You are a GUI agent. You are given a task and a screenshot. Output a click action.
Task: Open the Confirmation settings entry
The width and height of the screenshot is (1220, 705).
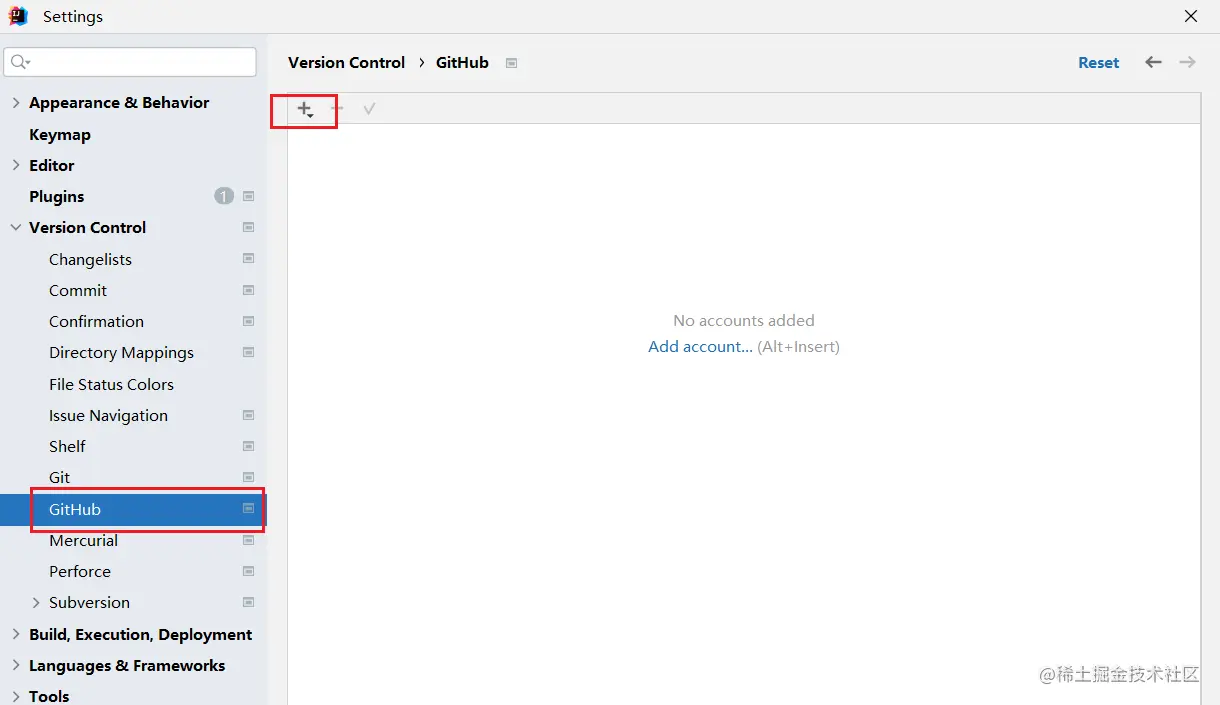pyautogui.click(x=96, y=321)
